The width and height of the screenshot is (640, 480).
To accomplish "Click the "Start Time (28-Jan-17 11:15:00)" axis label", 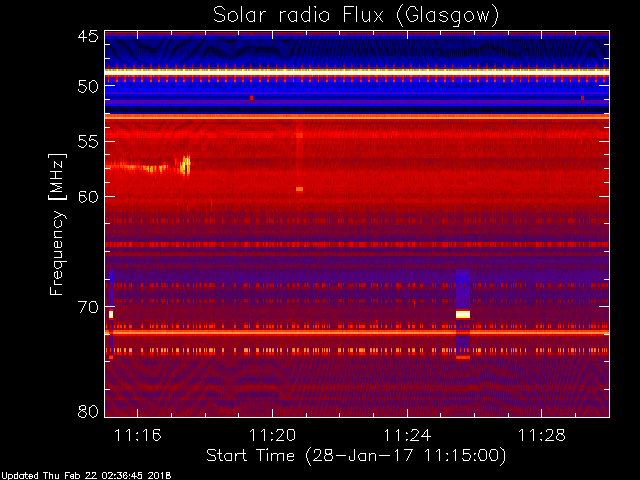I will pyautogui.click(x=356, y=455).
